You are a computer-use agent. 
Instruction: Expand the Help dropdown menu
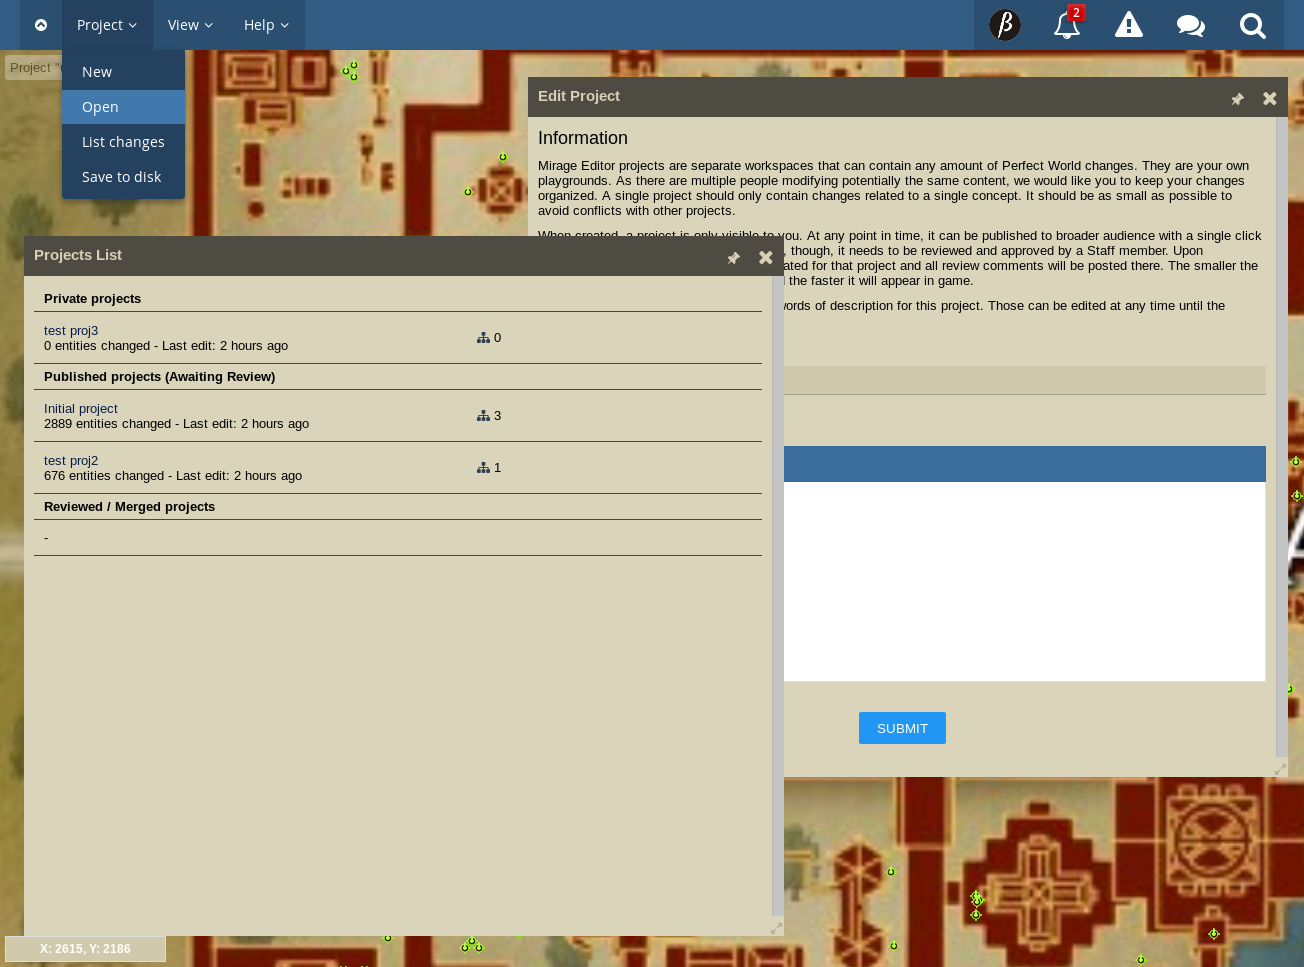pos(266,25)
